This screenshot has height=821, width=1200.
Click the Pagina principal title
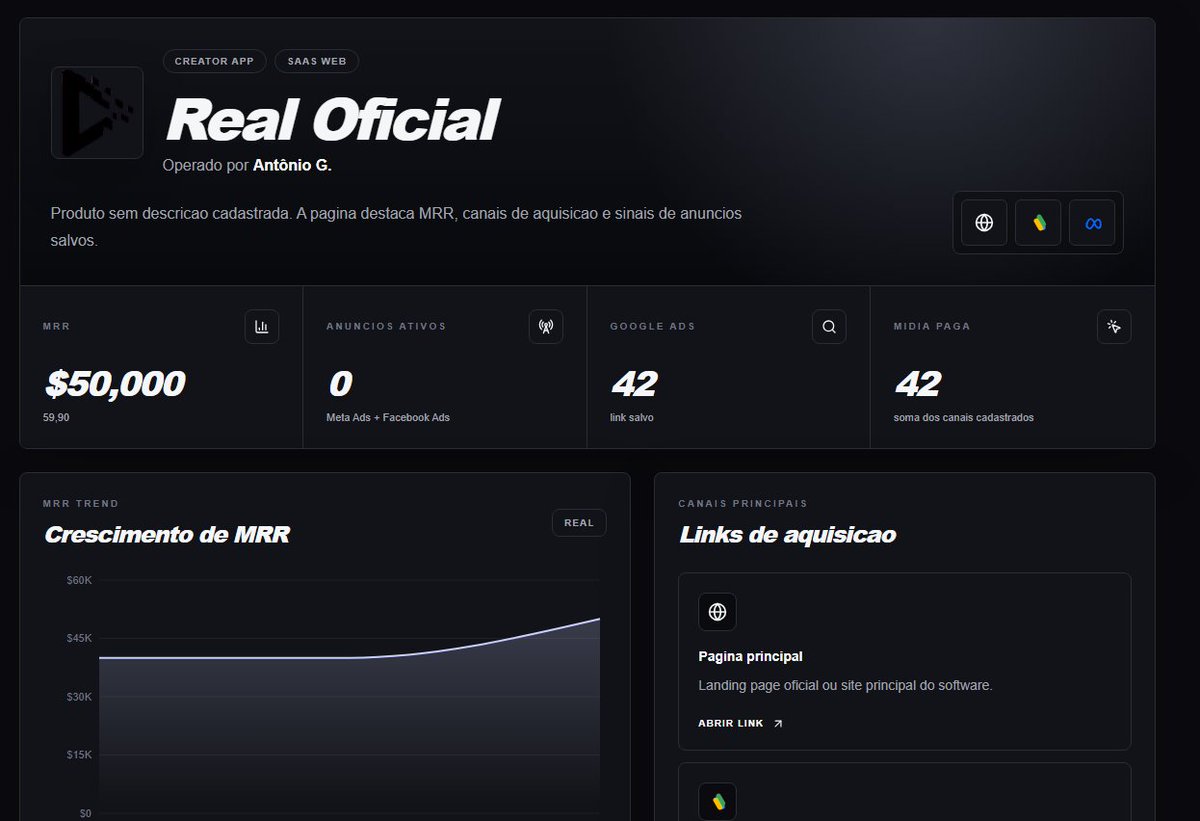click(750, 657)
